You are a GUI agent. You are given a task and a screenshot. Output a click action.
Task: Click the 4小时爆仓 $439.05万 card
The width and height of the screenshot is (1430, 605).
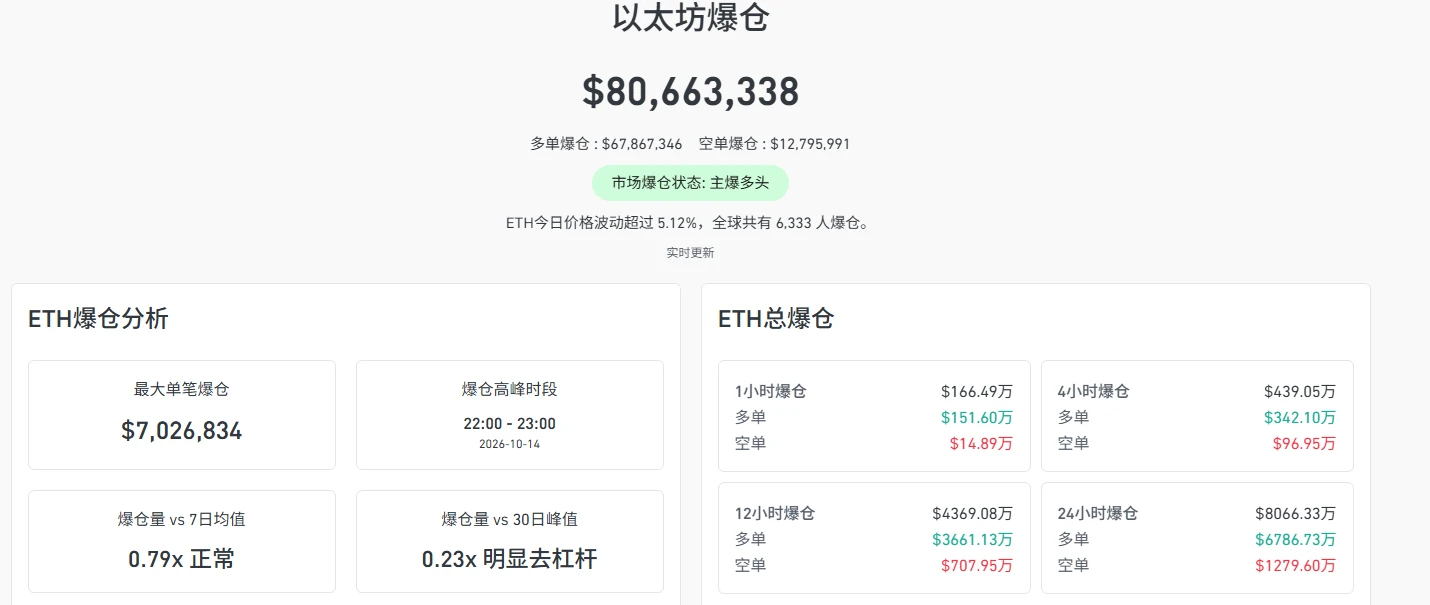(x=1197, y=416)
